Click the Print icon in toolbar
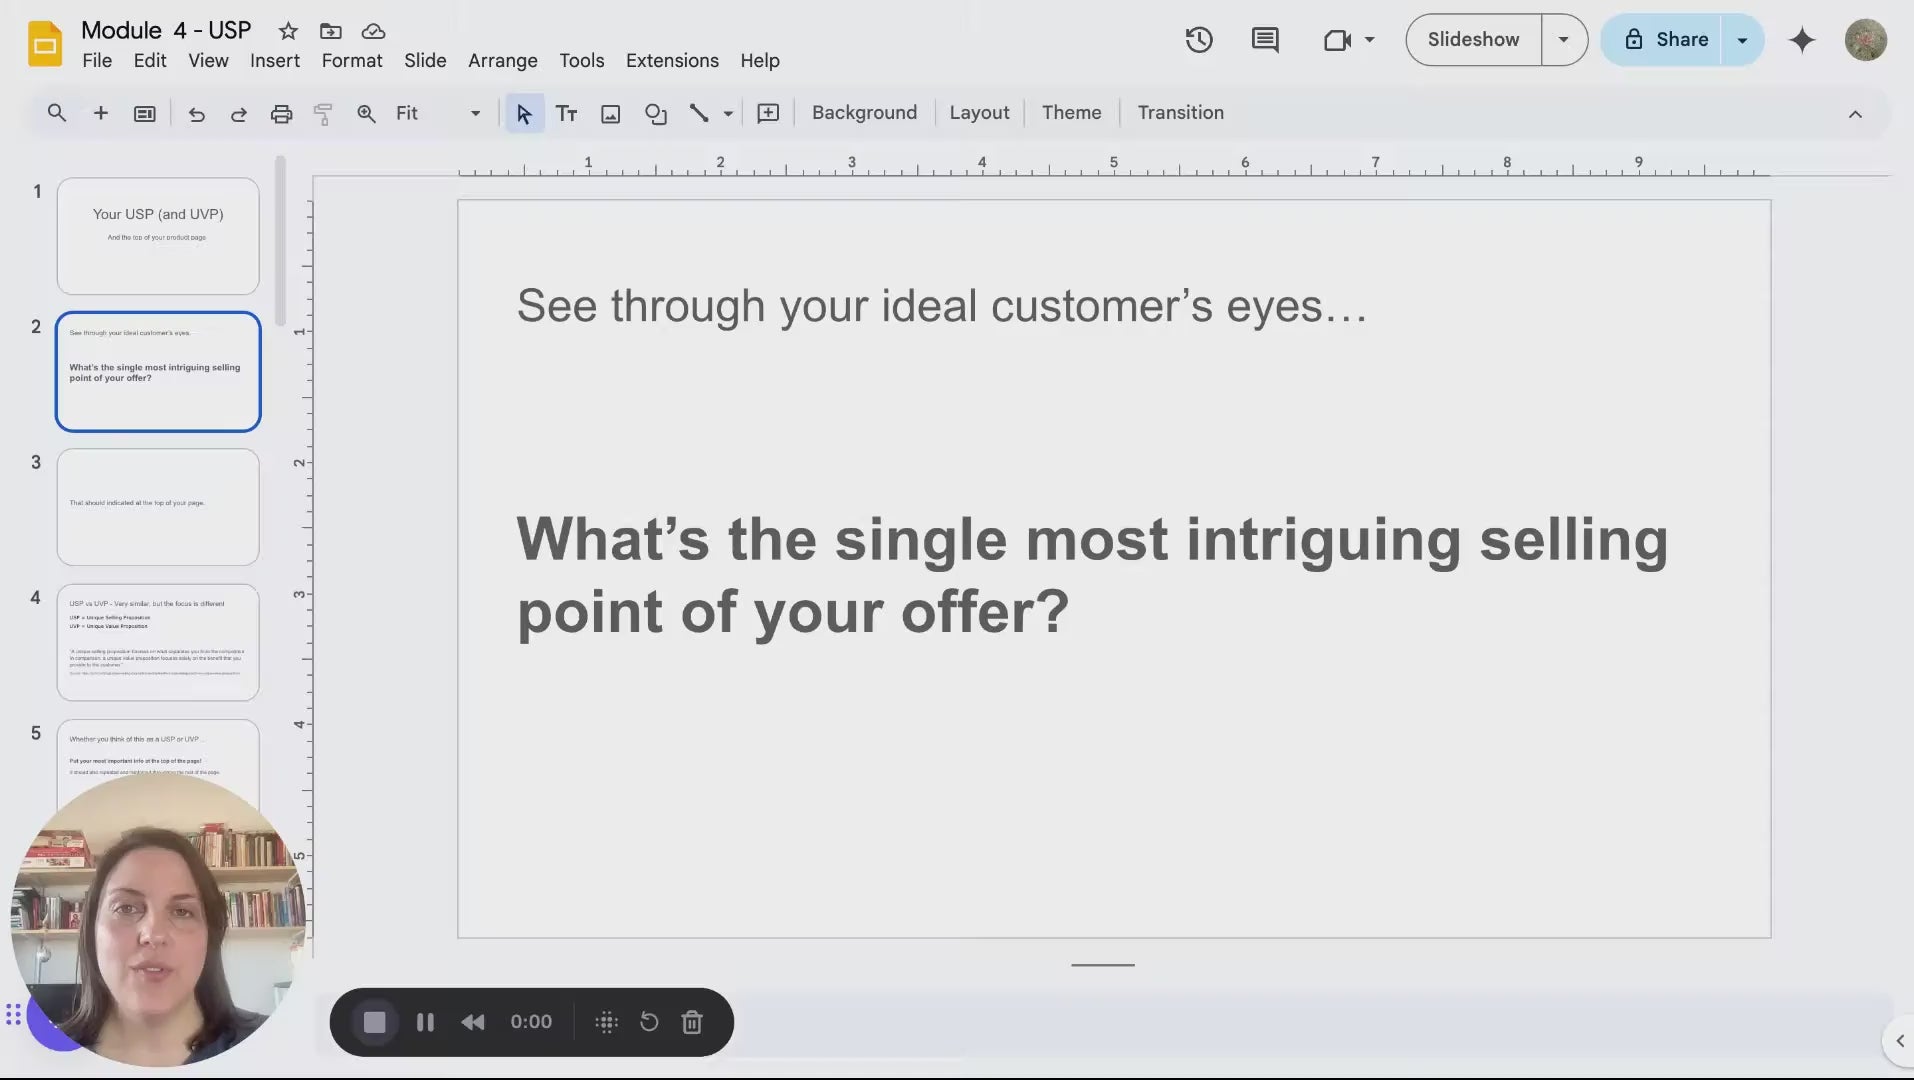The image size is (1914, 1080). (281, 114)
